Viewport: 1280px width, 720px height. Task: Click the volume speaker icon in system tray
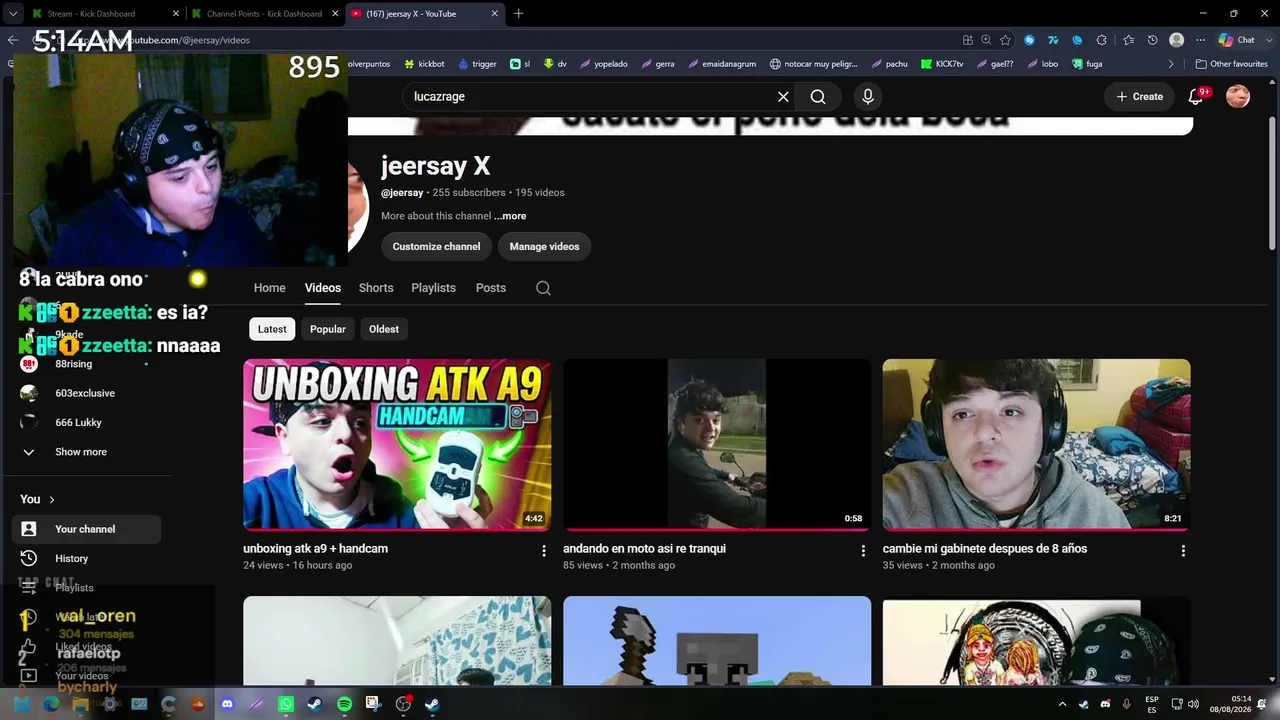pyautogui.click(x=1193, y=704)
